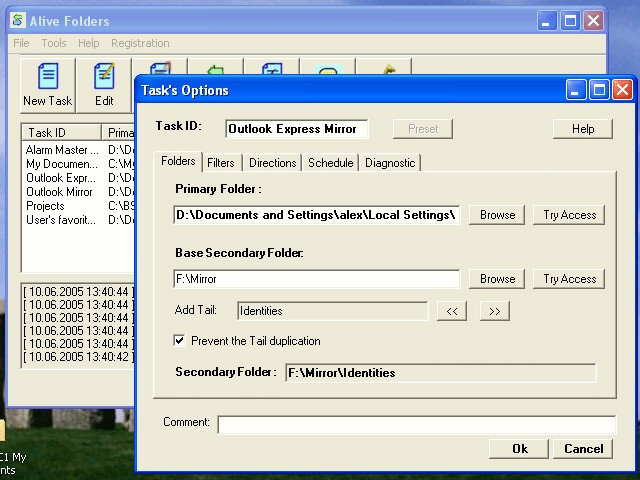Click the Task ID input field
Image resolution: width=640 pixels, height=480 pixels.
tap(297, 129)
